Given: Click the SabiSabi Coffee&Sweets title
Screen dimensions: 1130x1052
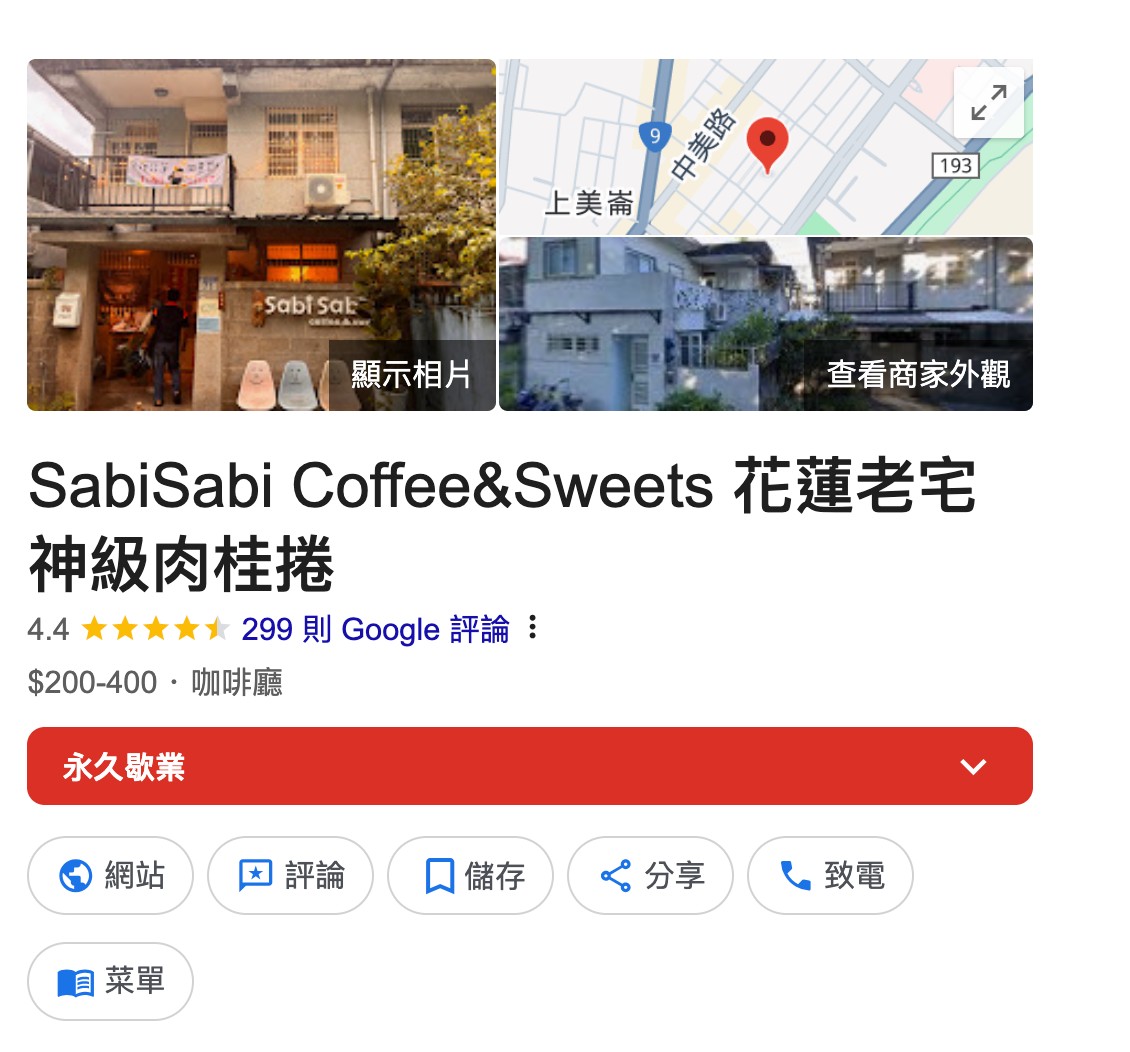Looking at the screenshot, I should (502, 525).
